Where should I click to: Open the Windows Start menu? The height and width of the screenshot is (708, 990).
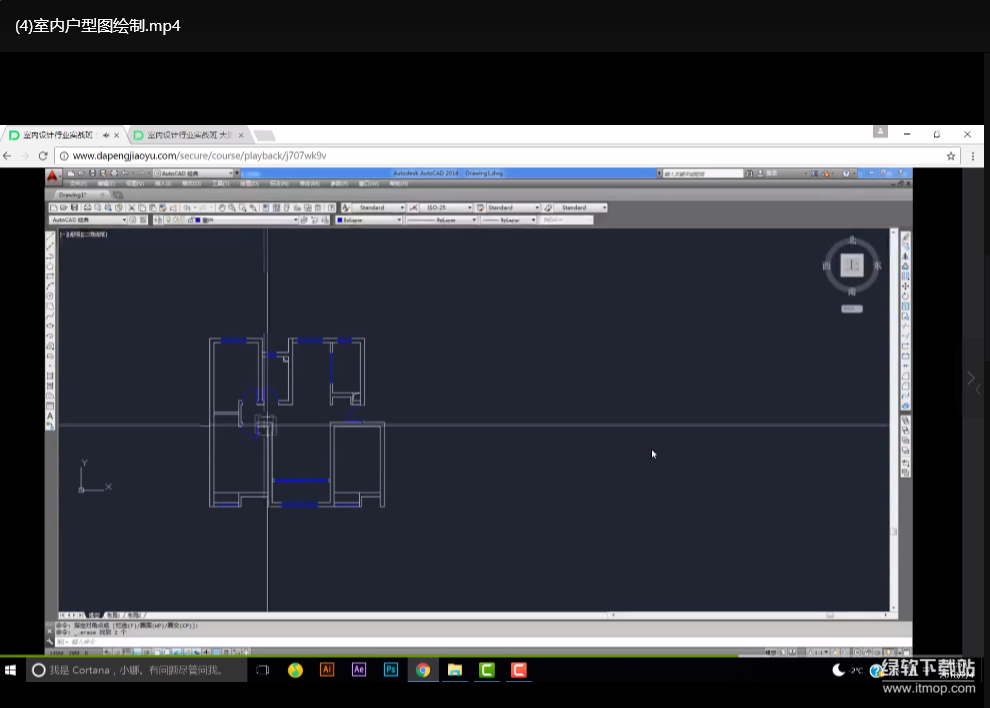click(12, 670)
